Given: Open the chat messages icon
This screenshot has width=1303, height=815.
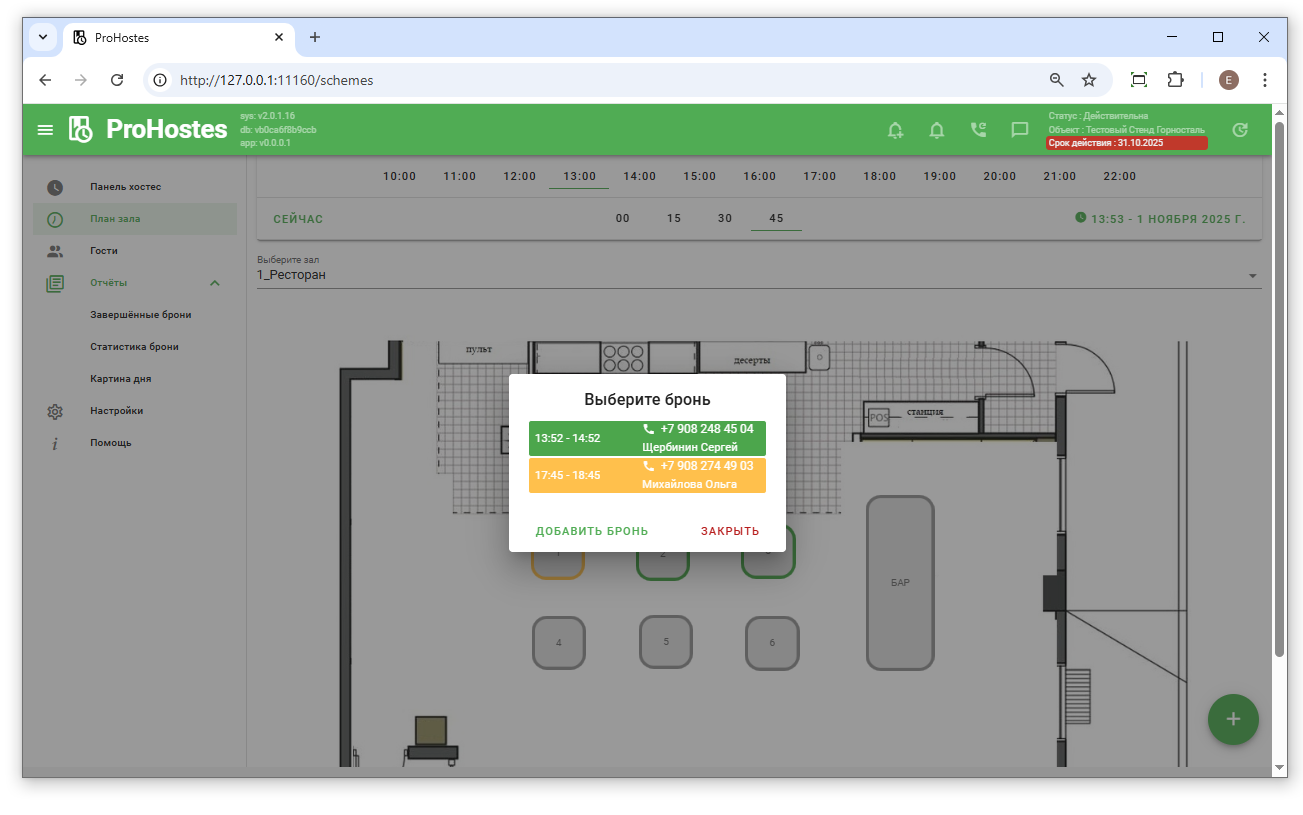Looking at the screenshot, I should (x=1019, y=130).
